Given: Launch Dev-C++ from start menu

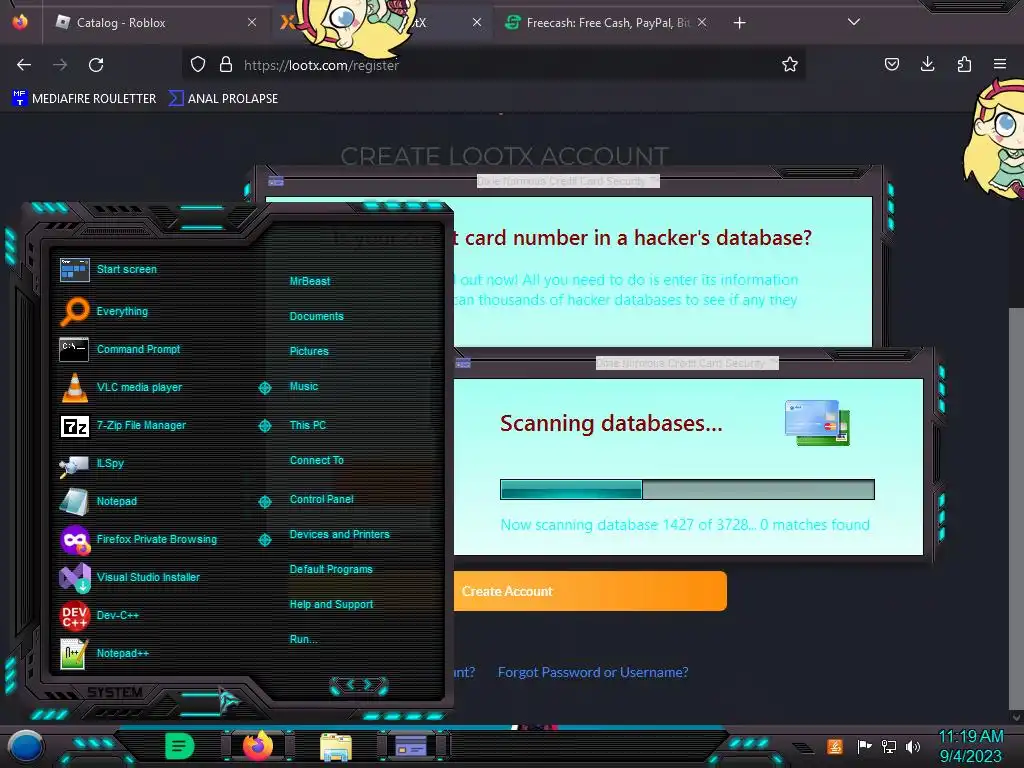Looking at the screenshot, I should click(x=99, y=615).
